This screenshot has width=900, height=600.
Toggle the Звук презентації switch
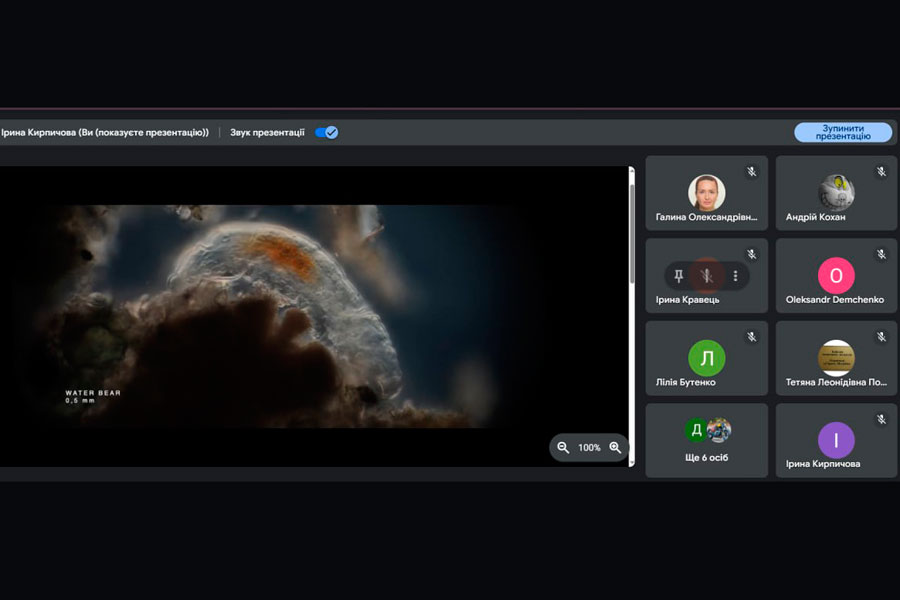point(327,132)
